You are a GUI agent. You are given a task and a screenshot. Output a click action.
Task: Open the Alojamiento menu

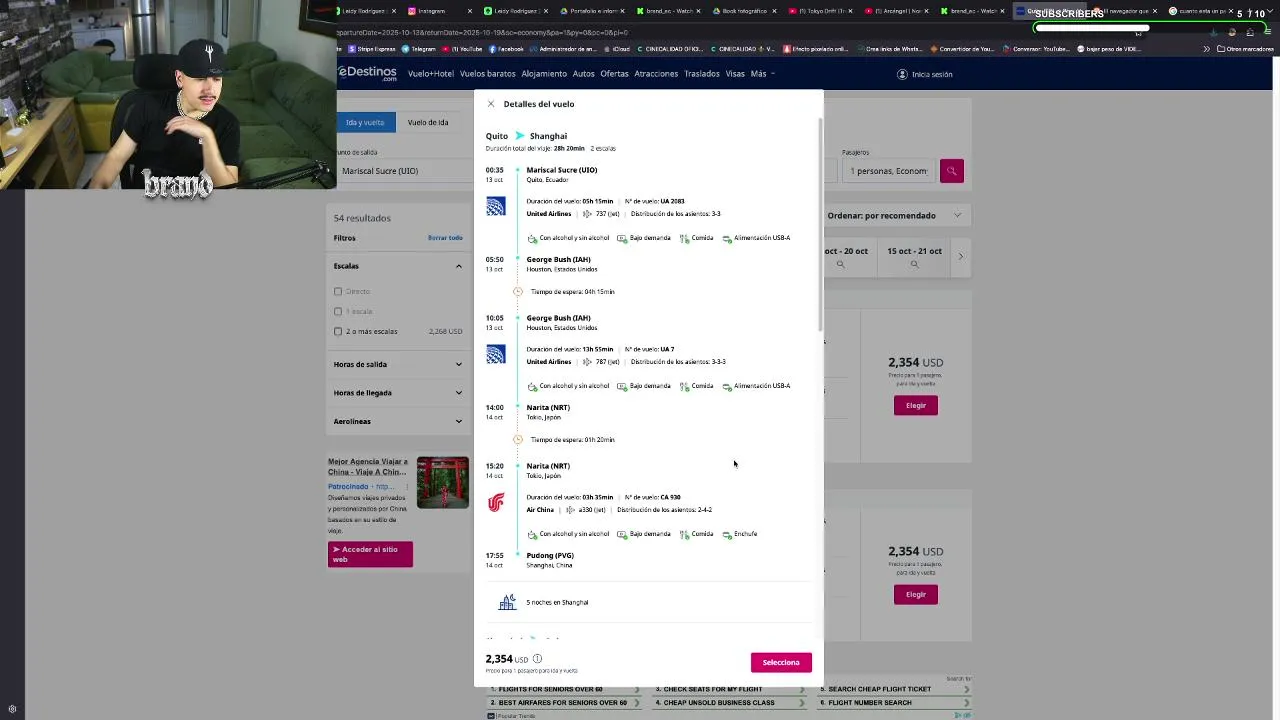(x=544, y=74)
